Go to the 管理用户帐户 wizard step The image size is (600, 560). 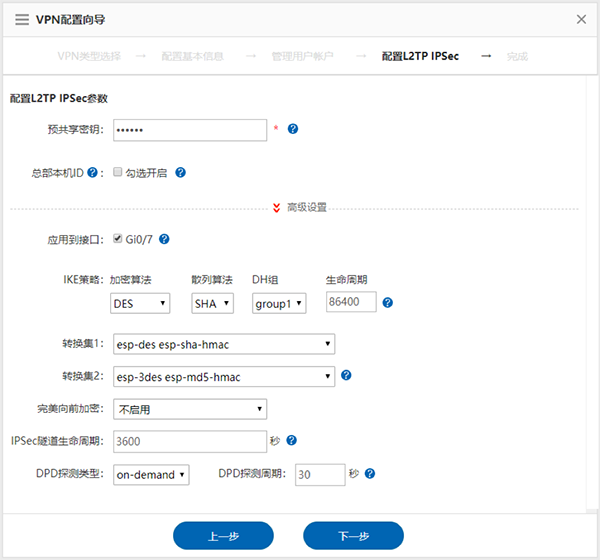pos(302,56)
